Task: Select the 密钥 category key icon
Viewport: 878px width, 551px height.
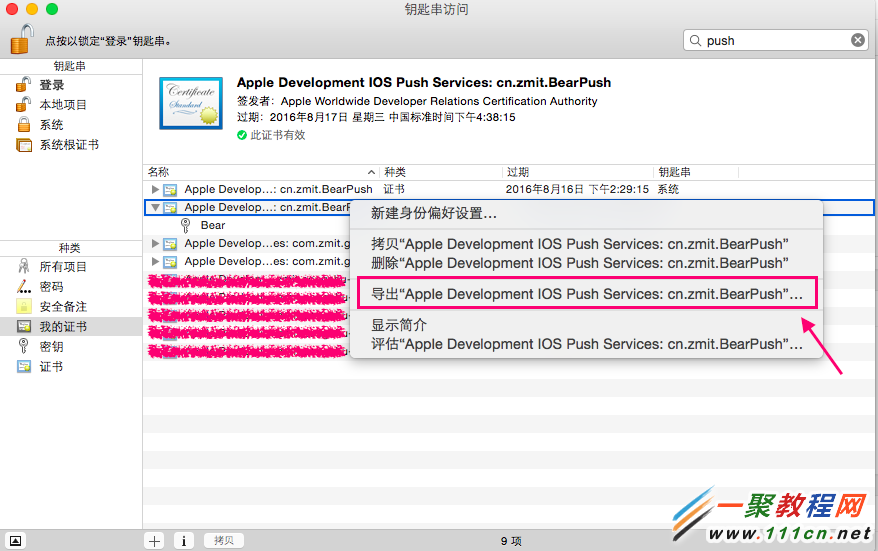Action: click(x=24, y=346)
